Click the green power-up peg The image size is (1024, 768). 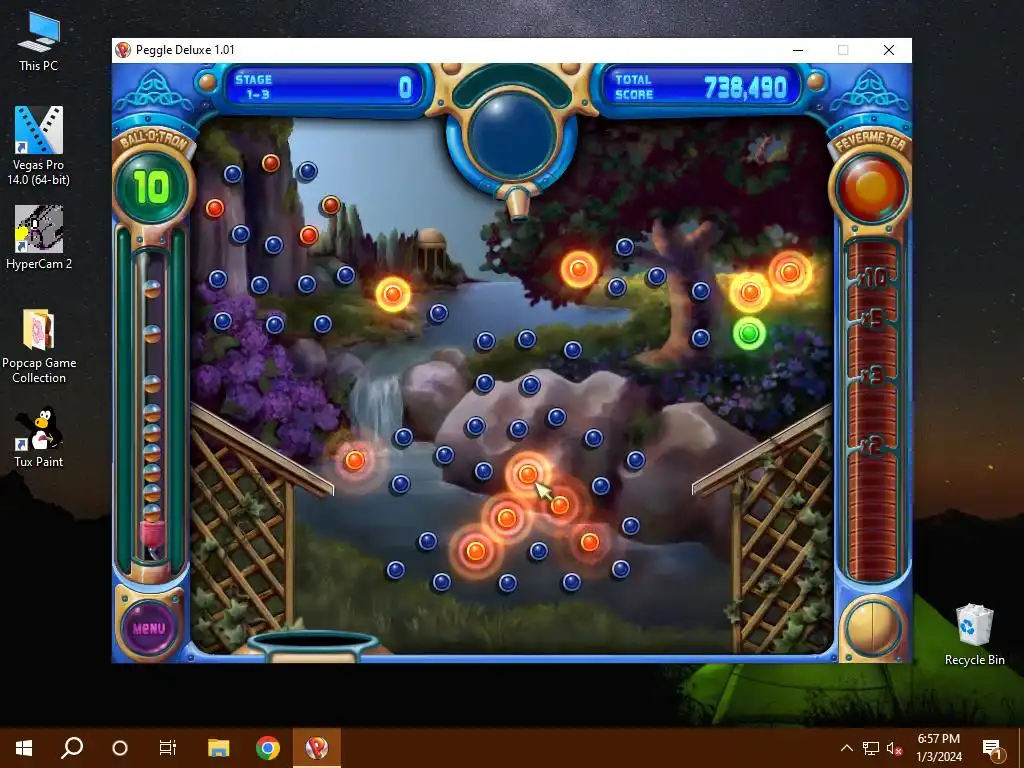coord(749,334)
